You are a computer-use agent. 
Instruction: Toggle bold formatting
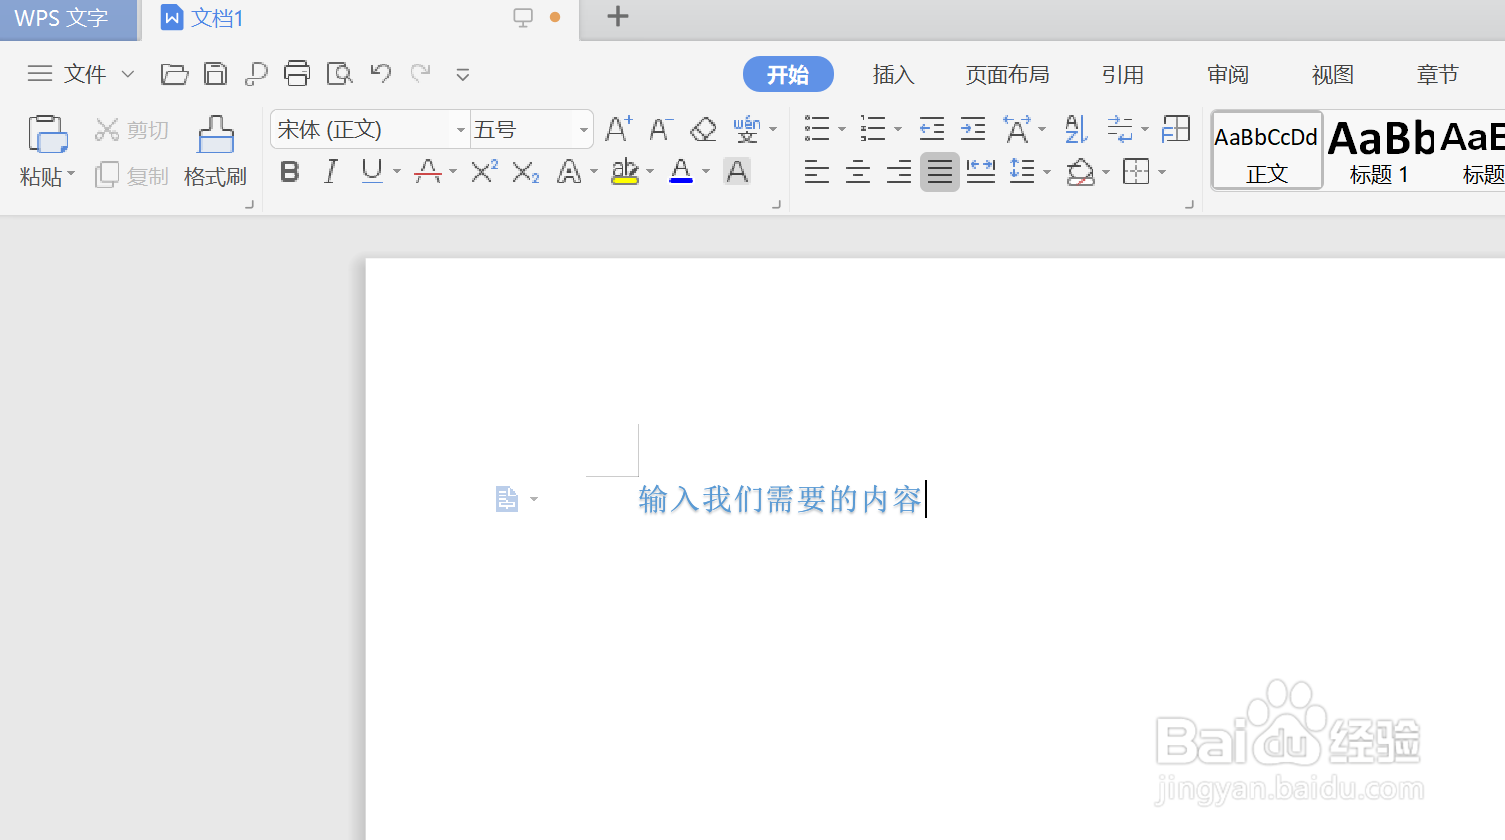pyautogui.click(x=289, y=171)
